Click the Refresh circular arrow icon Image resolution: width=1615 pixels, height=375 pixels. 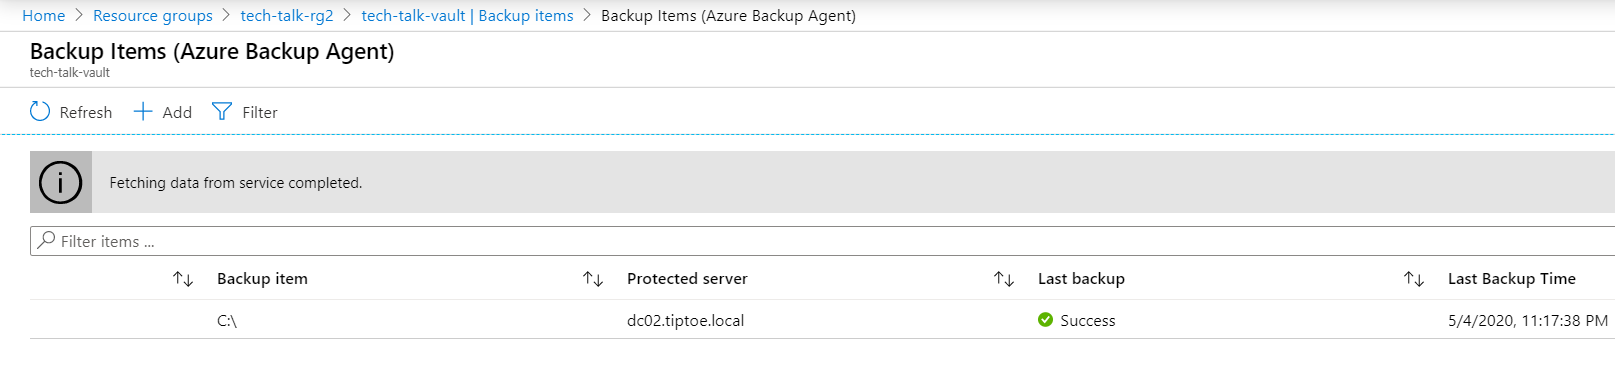pyautogui.click(x=40, y=111)
